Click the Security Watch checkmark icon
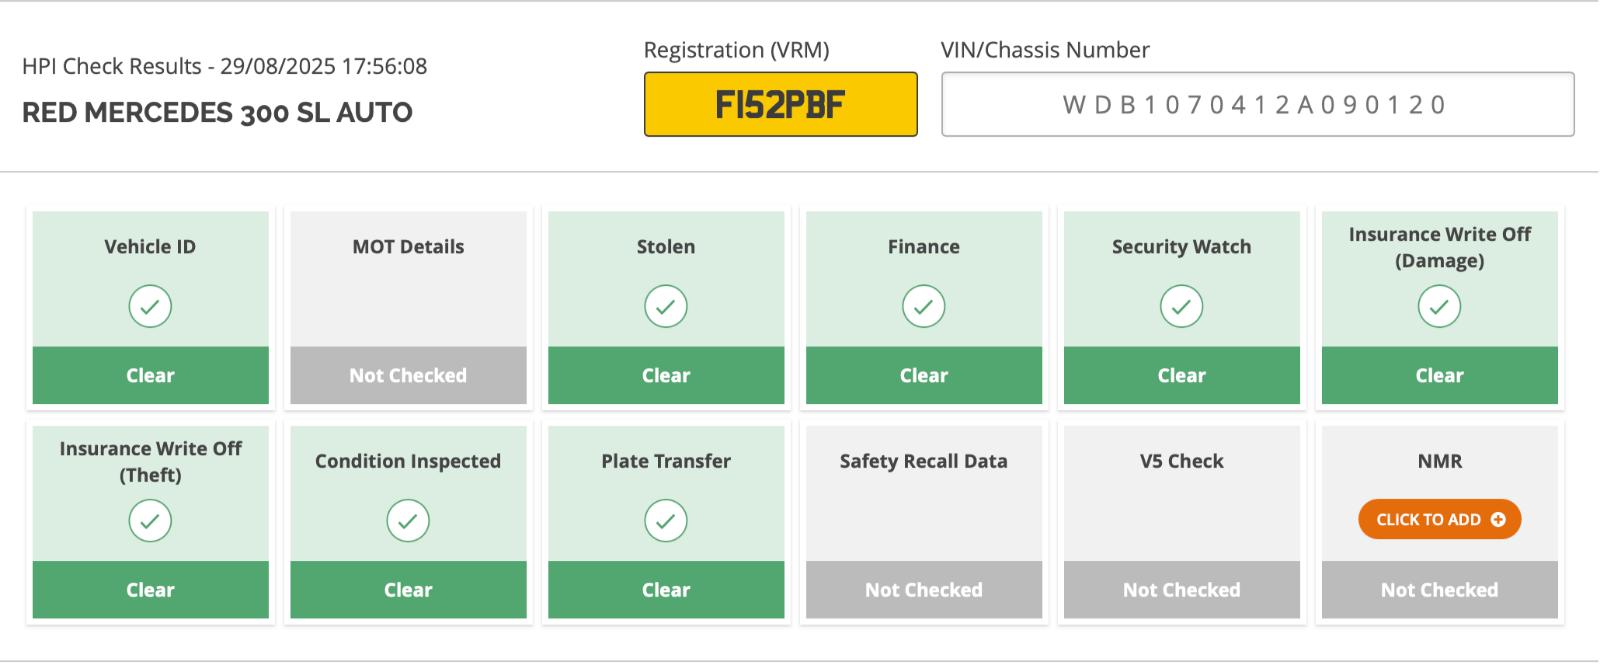This screenshot has height=665, width=1600. (1181, 306)
